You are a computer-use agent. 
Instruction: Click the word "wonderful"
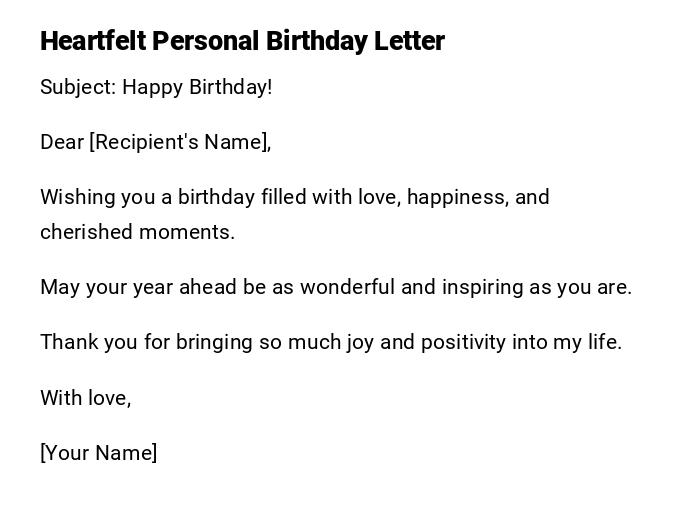(347, 287)
